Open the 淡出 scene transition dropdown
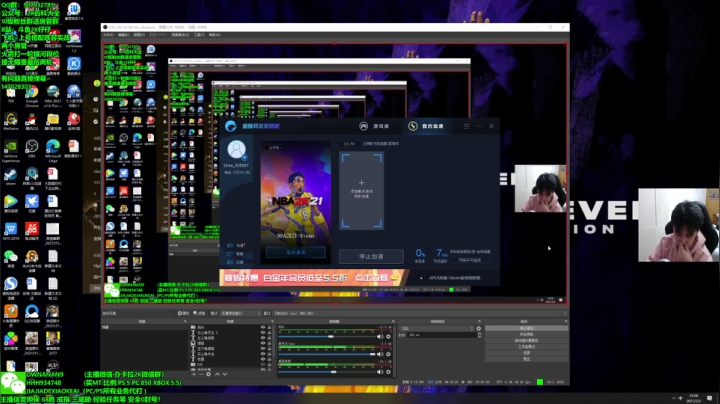This screenshot has height=404, width=720. point(437,328)
